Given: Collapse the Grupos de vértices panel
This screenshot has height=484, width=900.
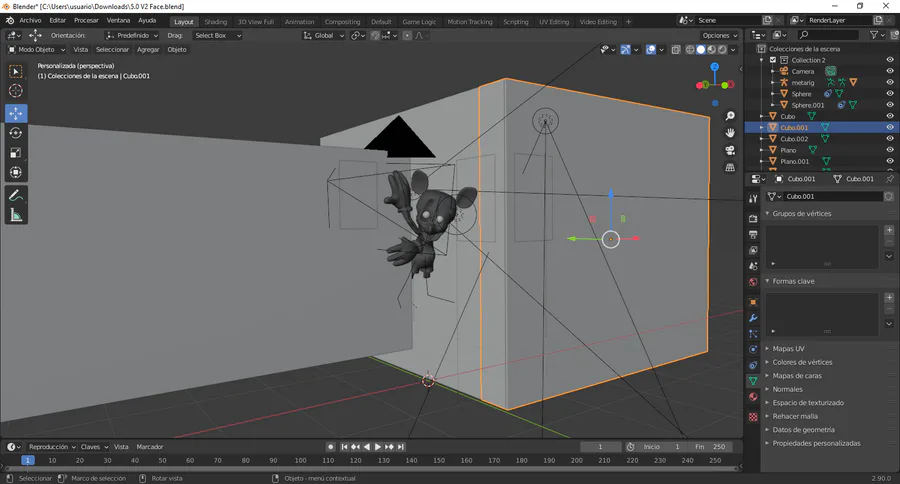Looking at the screenshot, I should pos(767,213).
